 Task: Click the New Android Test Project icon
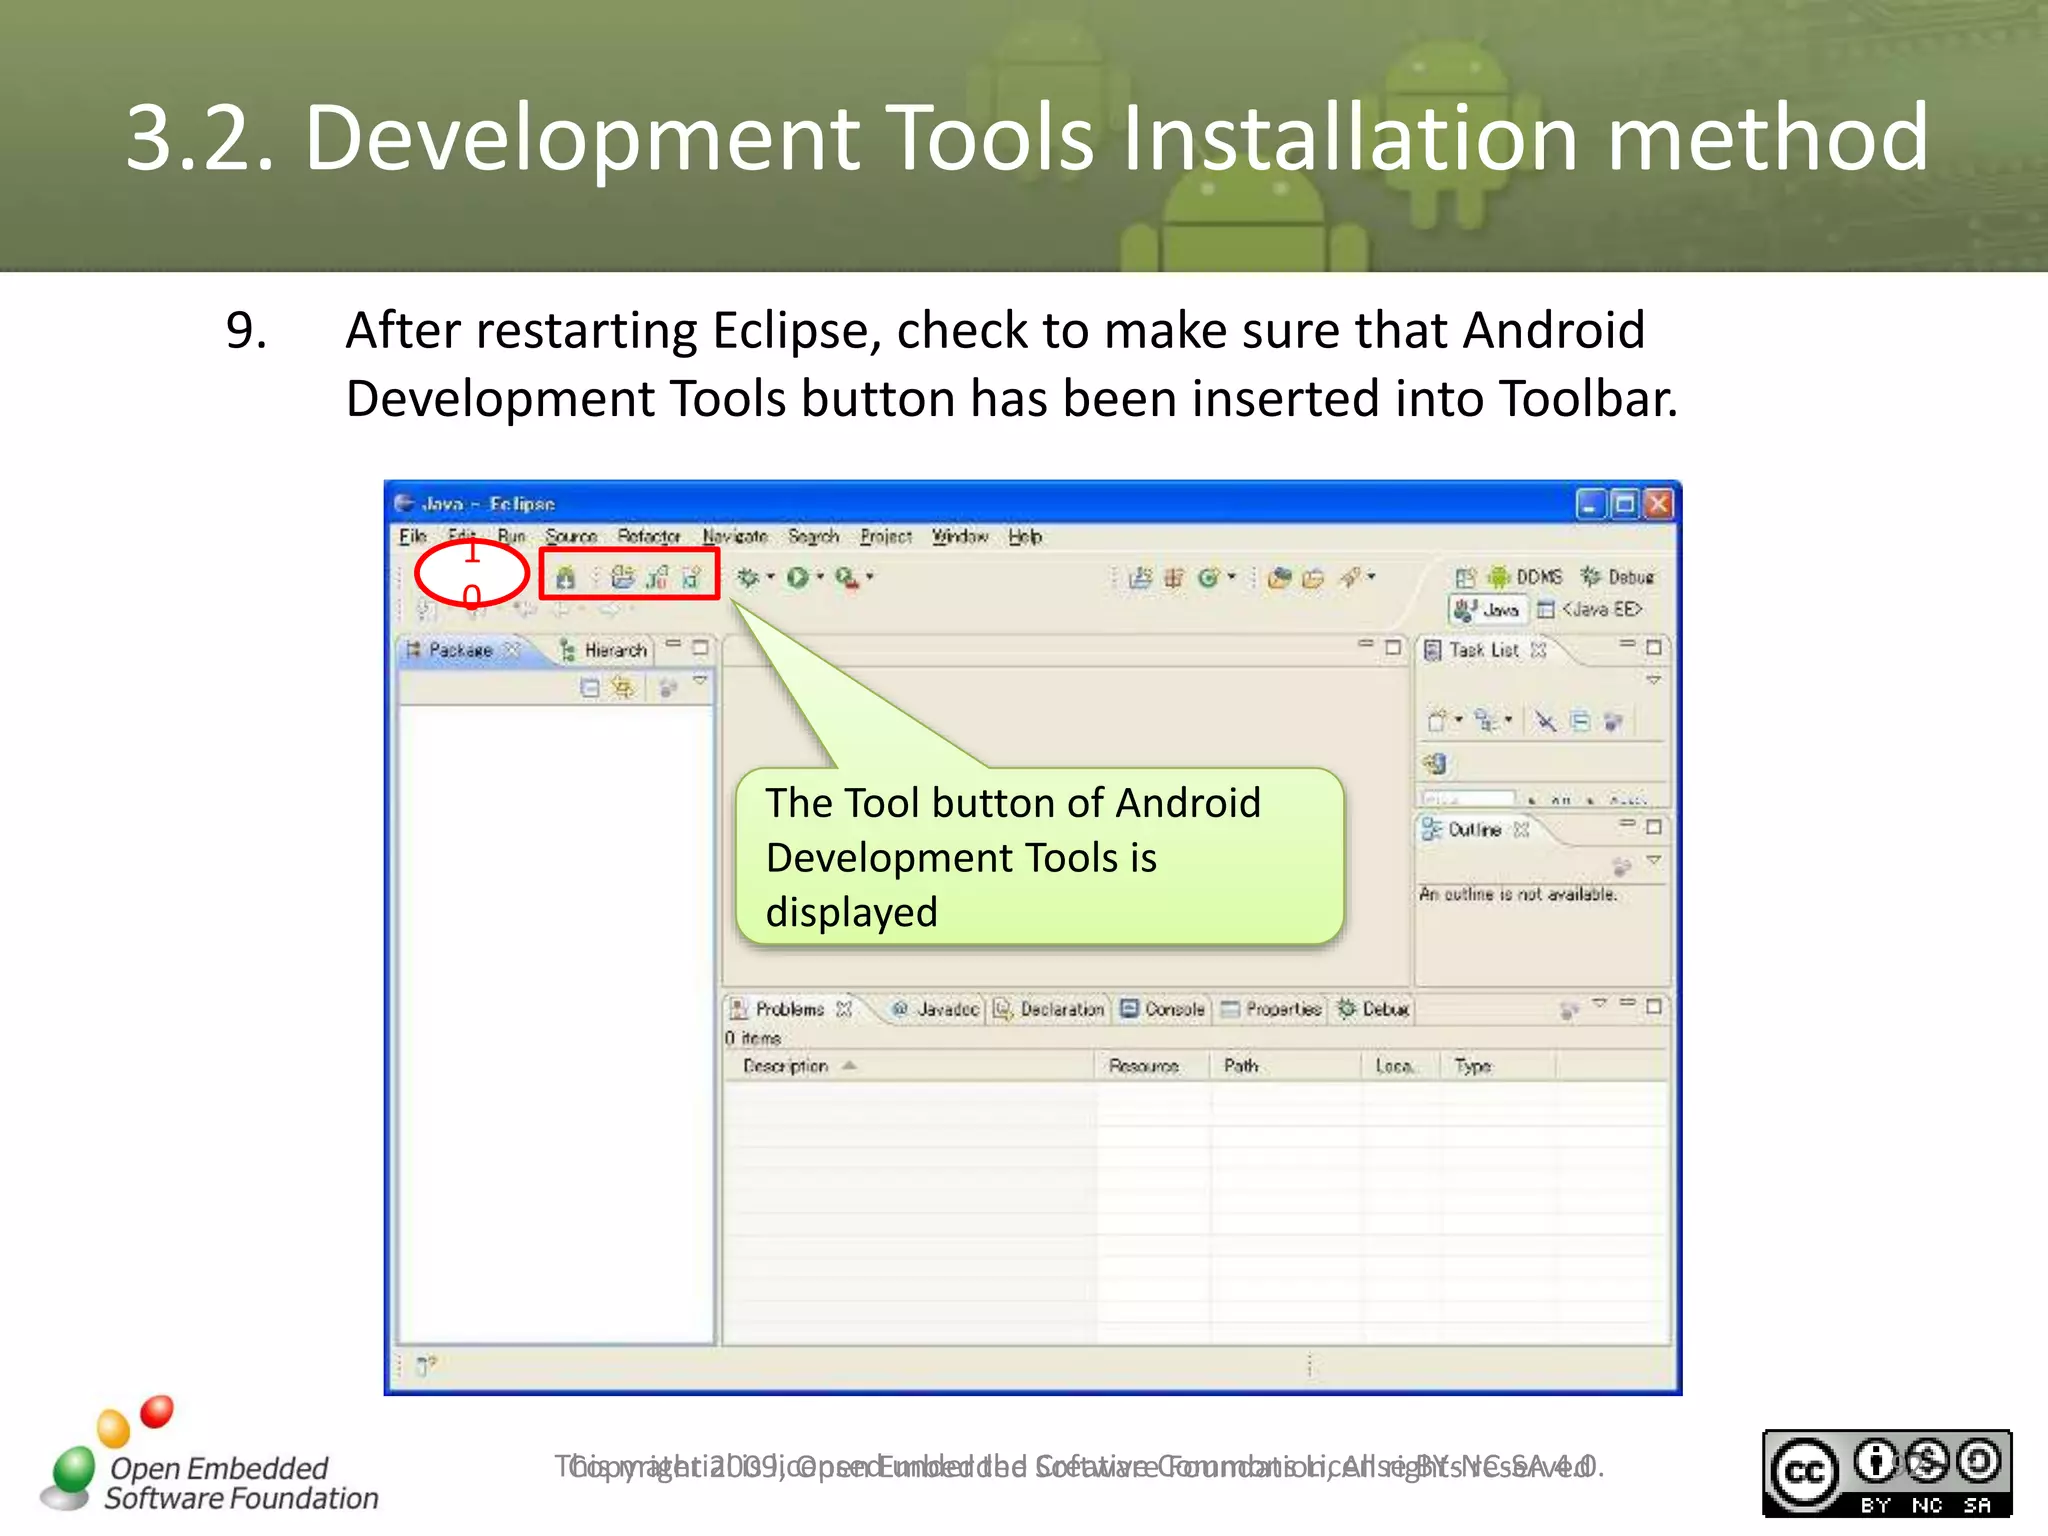pyautogui.click(x=657, y=577)
